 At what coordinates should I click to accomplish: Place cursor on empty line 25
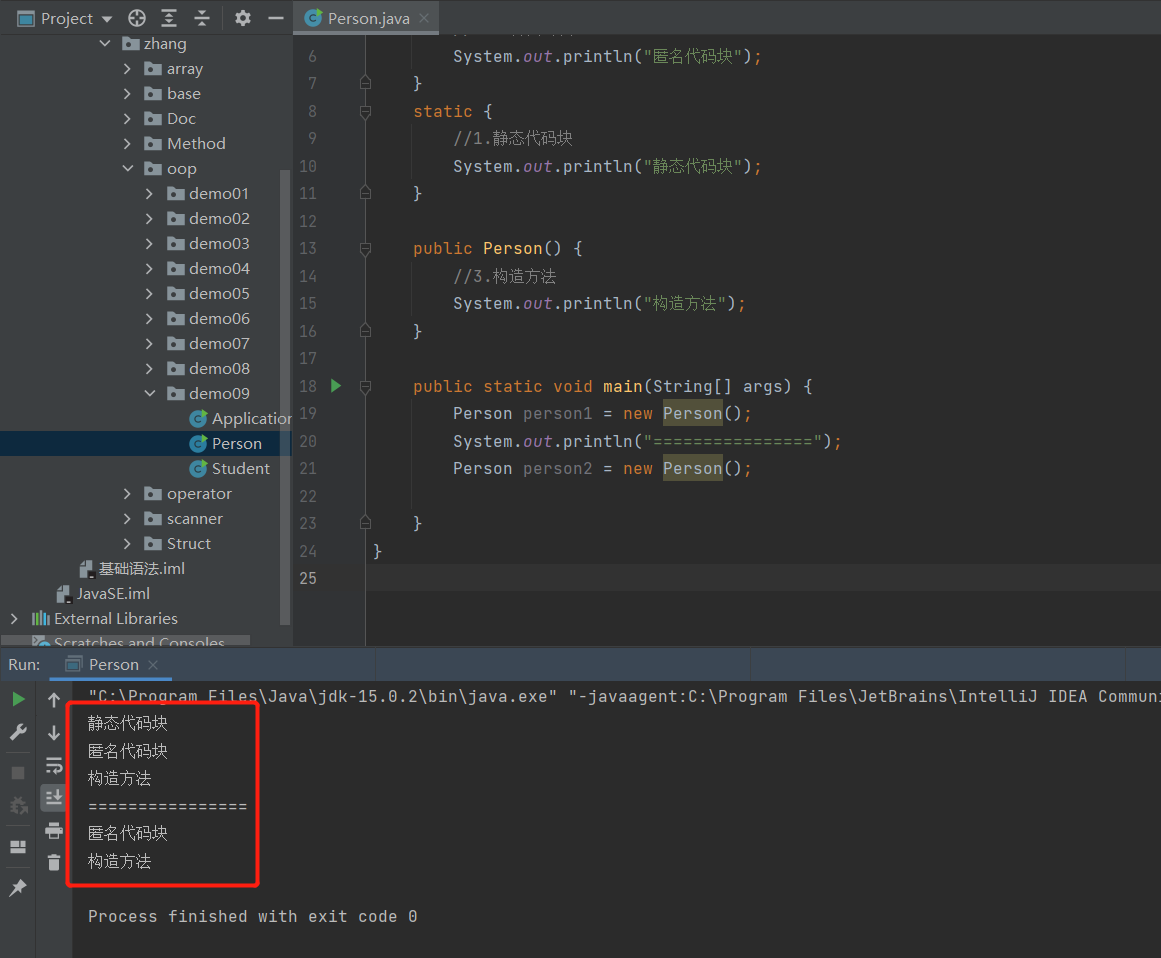coord(763,578)
